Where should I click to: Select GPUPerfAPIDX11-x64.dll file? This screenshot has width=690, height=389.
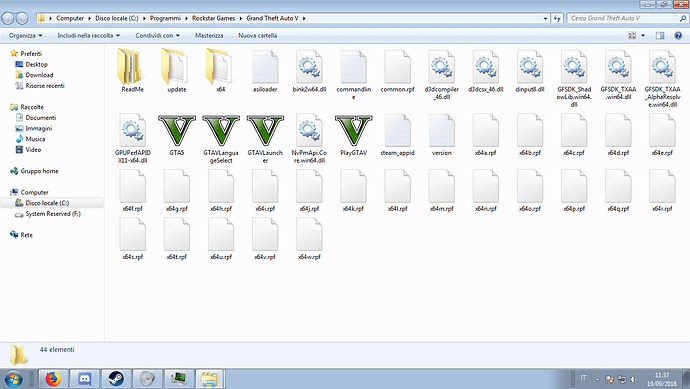click(x=132, y=138)
